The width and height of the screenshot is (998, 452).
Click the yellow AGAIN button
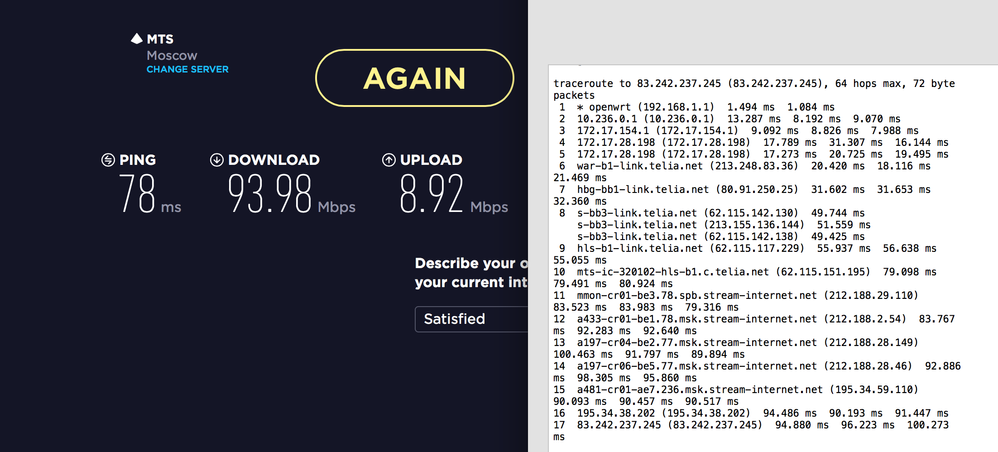tap(414, 78)
